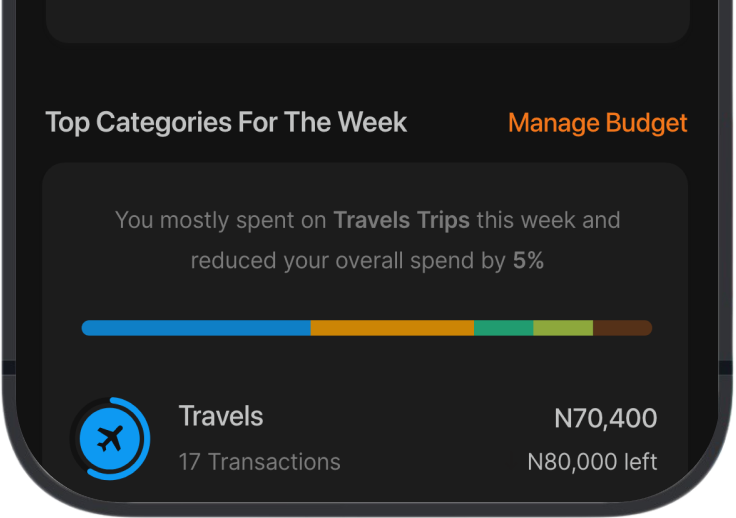Open the Travels category name
The height and width of the screenshot is (518, 736).
[x=221, y=416]
